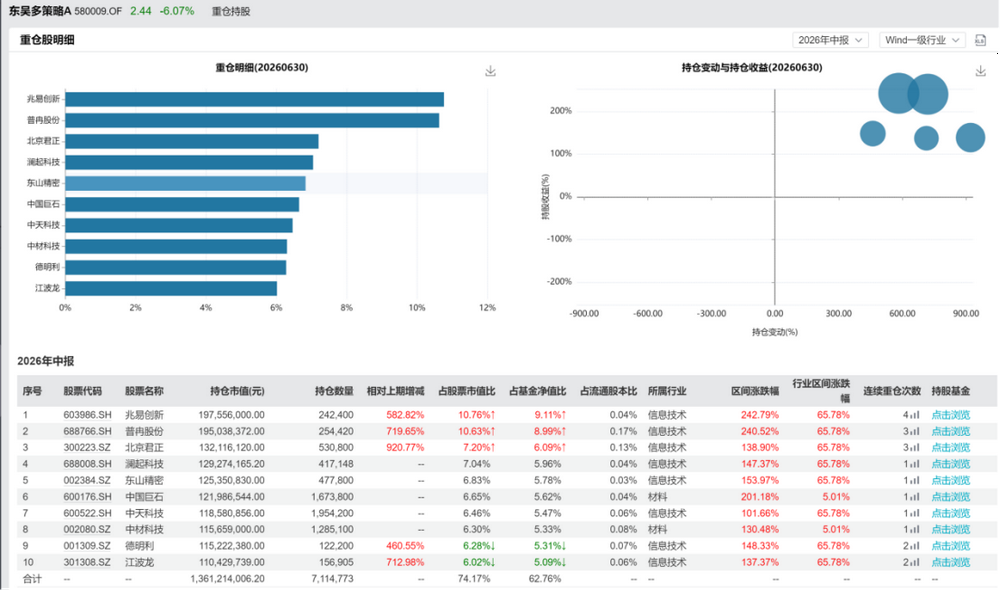Sort table by 占股票市值比 column header
The height and width of the screenshot is (591, 1000).
point(466,391)
